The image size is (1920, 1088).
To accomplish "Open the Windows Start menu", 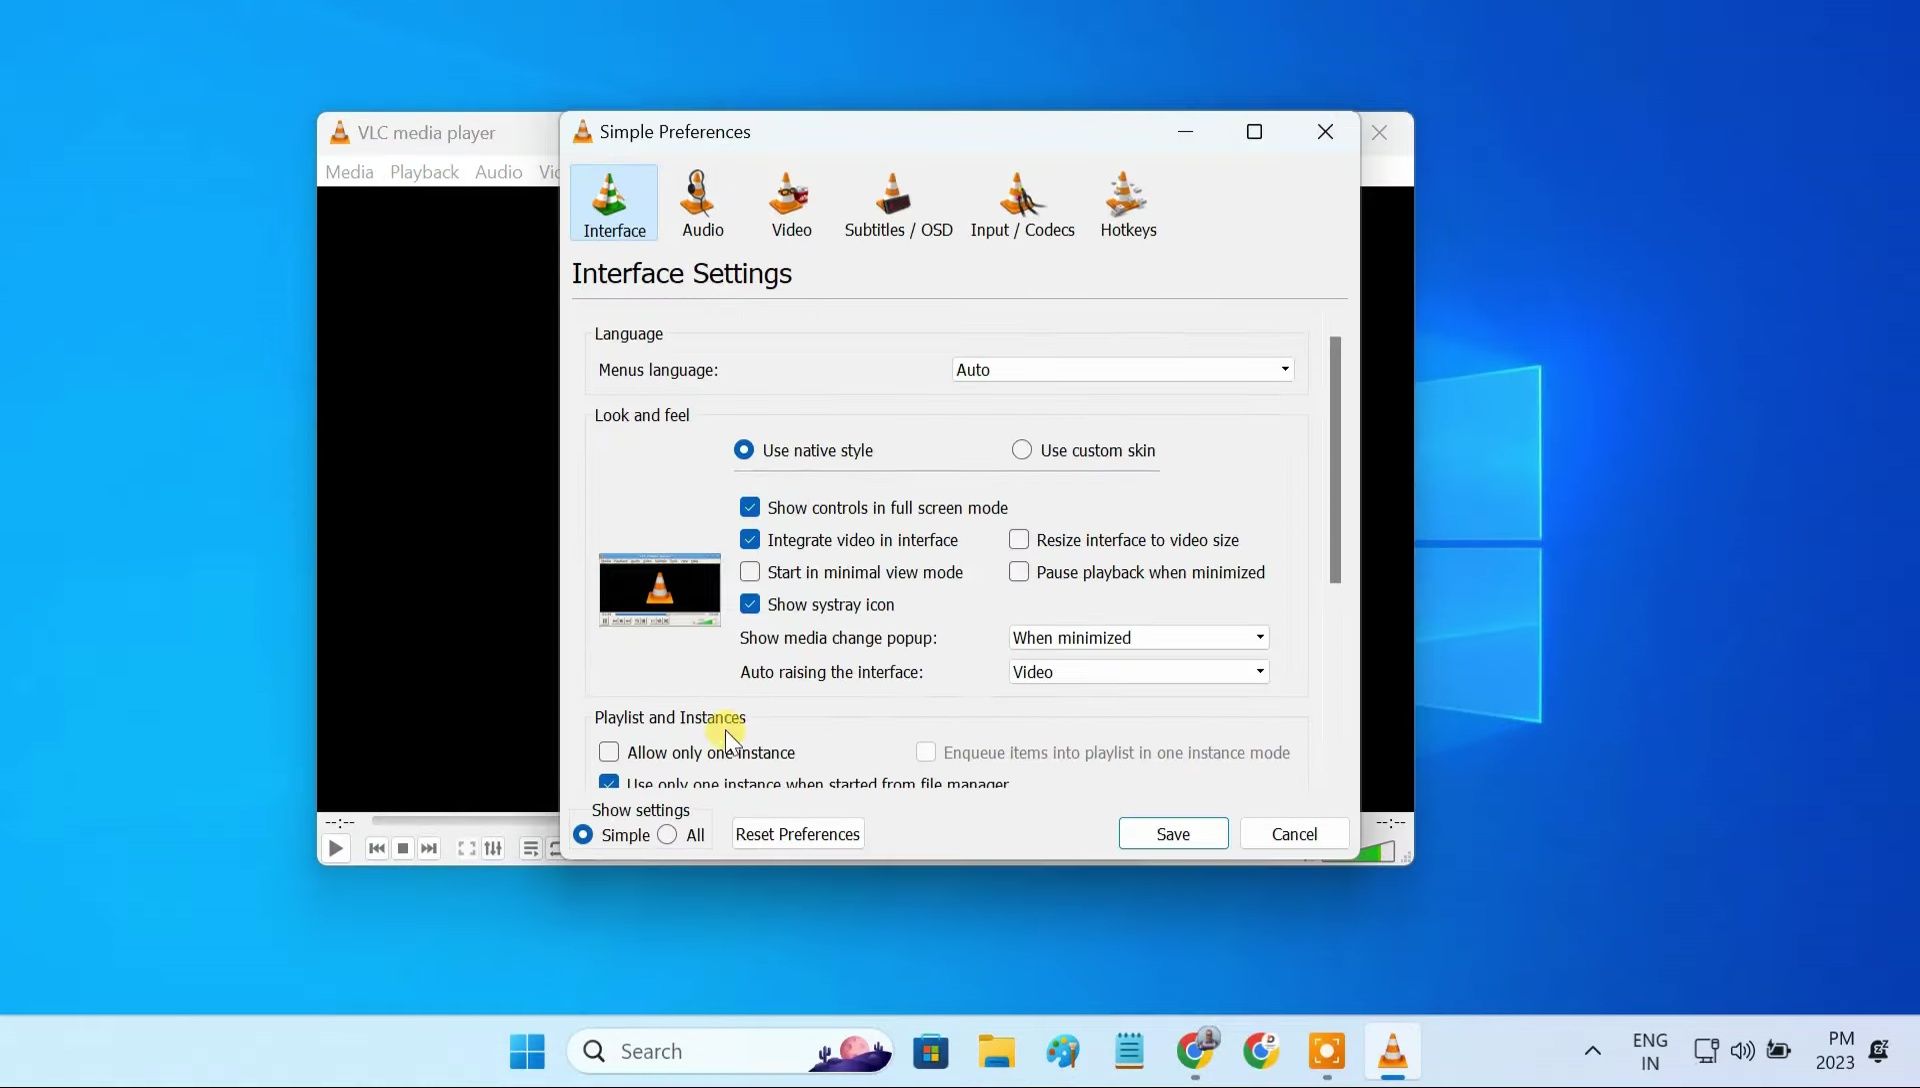I will (527, 1051).
